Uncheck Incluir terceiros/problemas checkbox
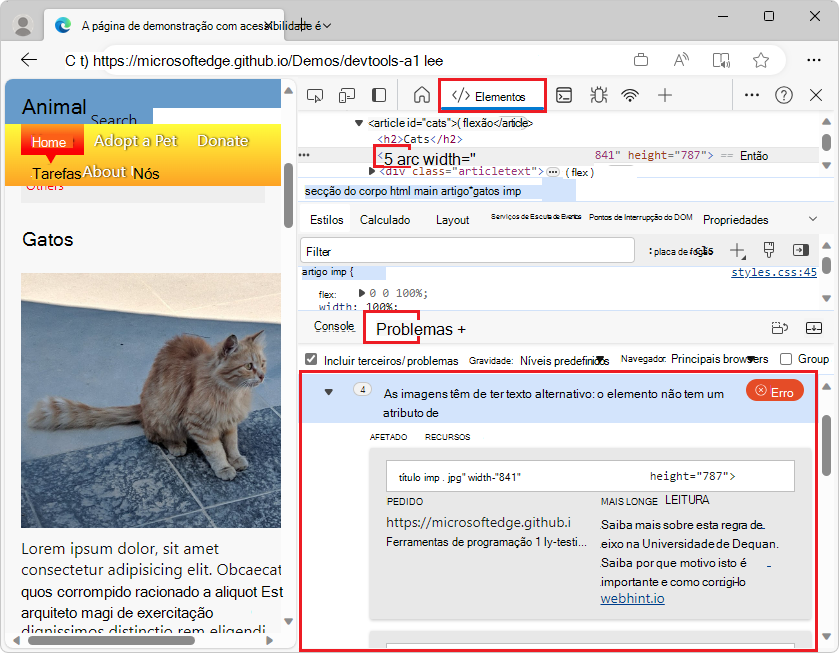839x653 pixels. (x=311, y=360)
